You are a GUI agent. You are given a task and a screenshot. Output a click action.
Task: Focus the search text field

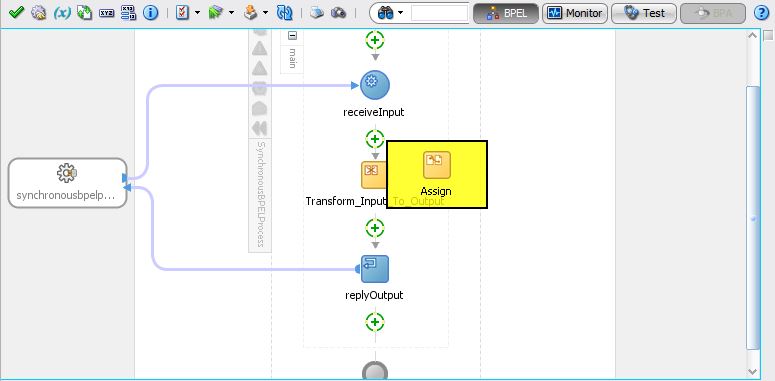439,13
